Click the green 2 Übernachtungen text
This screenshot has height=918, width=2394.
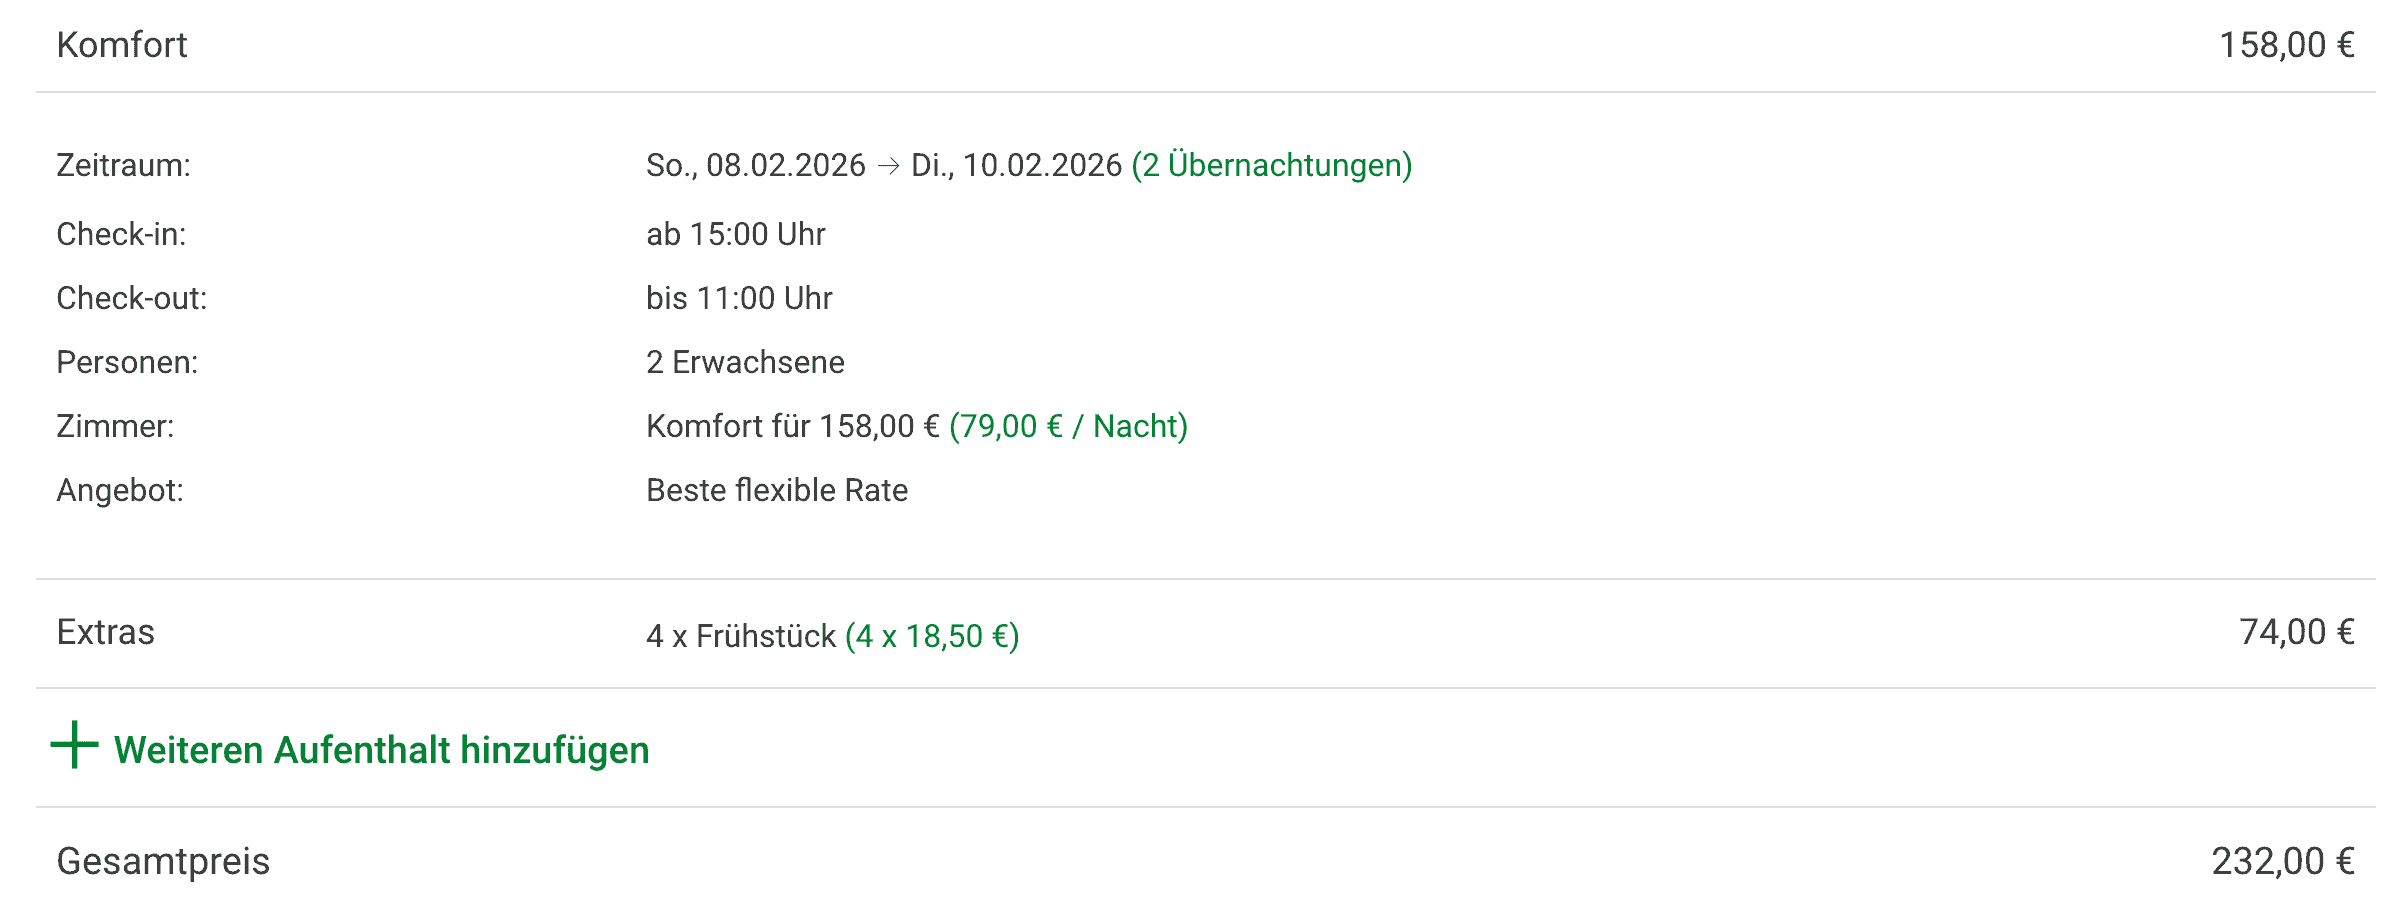click(1271, 165)
